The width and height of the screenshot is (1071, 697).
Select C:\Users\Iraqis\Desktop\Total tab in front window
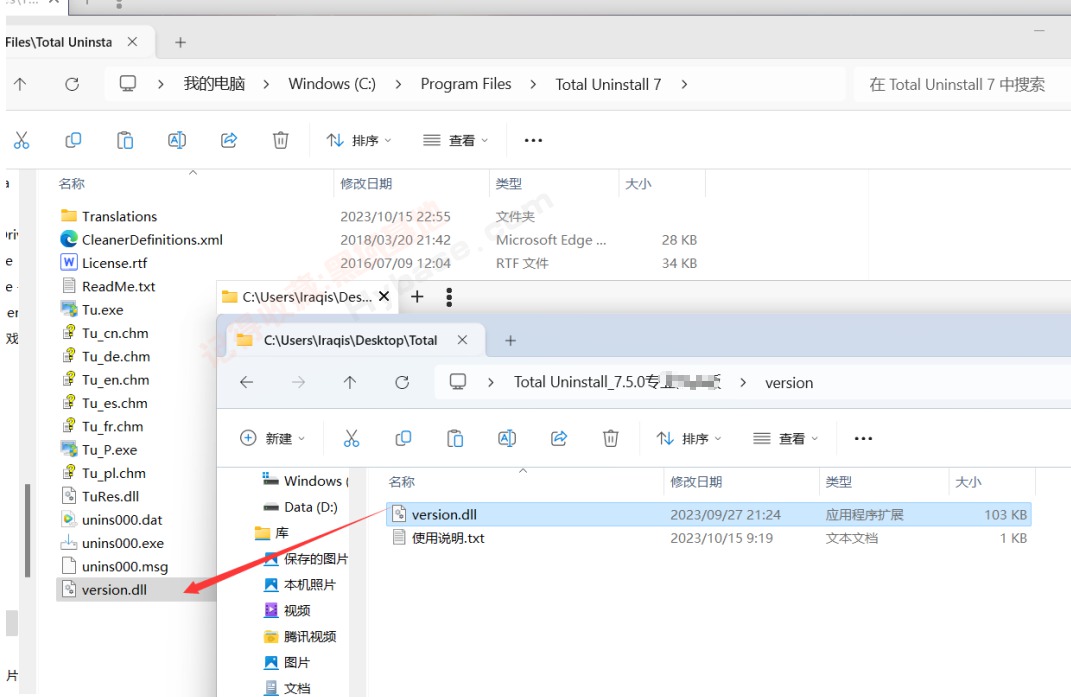[x=350, y=340]
